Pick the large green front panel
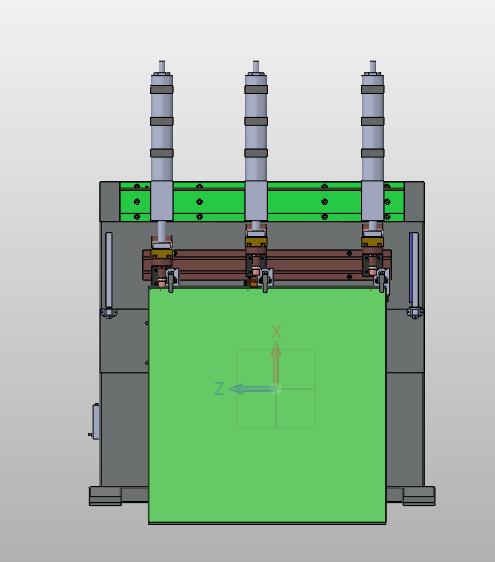The width and height of the screenshot is (495, 562). tap(267, 406)
